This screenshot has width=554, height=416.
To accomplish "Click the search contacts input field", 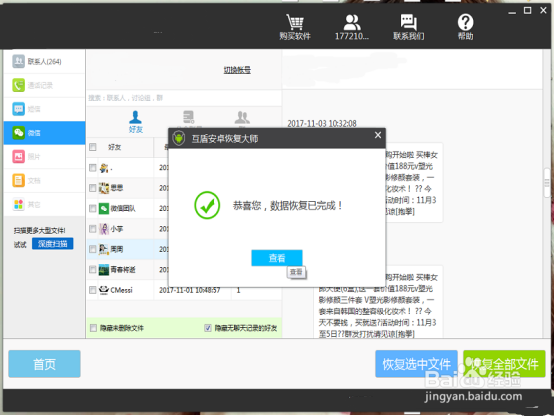I will (184, 98).
